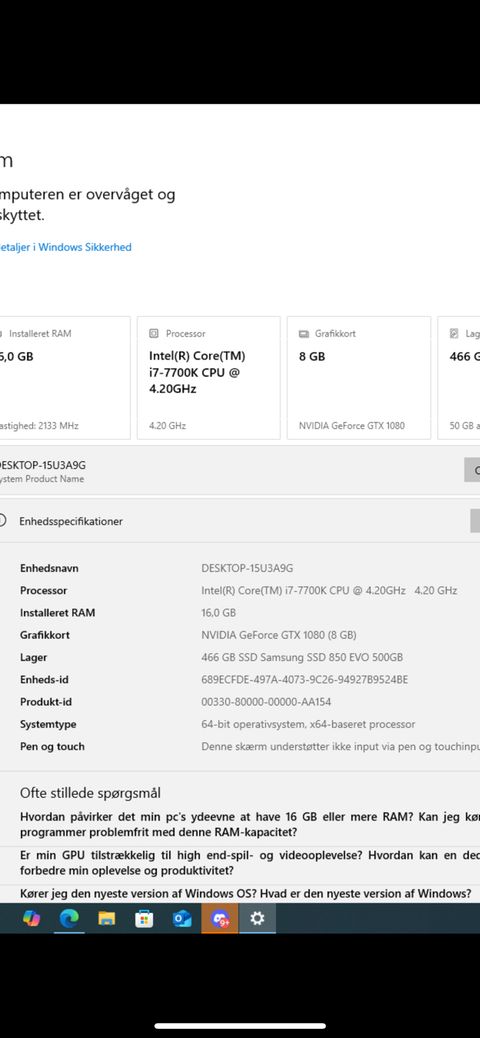480x1038 pixels.
Task: Open File Explorer in the taskbar
Action: pos(107,918)
